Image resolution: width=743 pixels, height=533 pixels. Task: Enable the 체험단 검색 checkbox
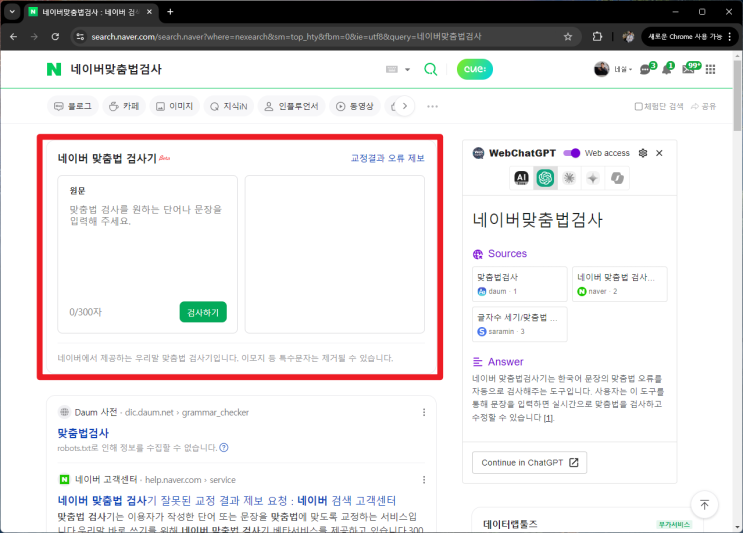[x=638, y=107]
